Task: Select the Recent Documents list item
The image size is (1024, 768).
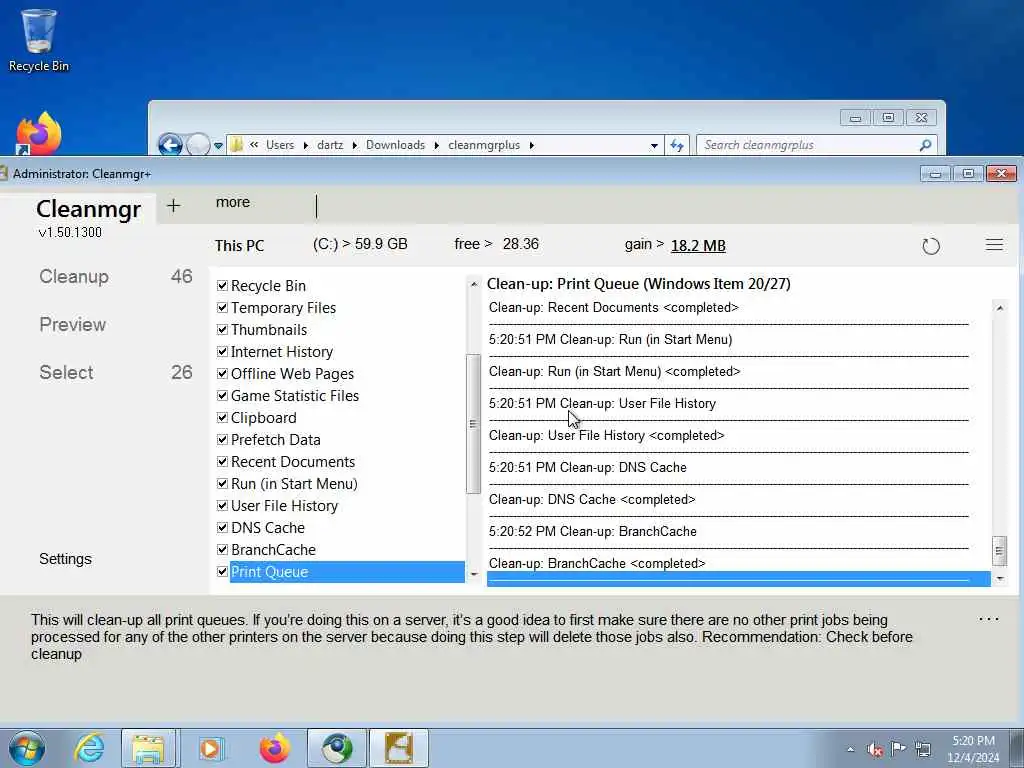Action: click(x=293, y=462)
